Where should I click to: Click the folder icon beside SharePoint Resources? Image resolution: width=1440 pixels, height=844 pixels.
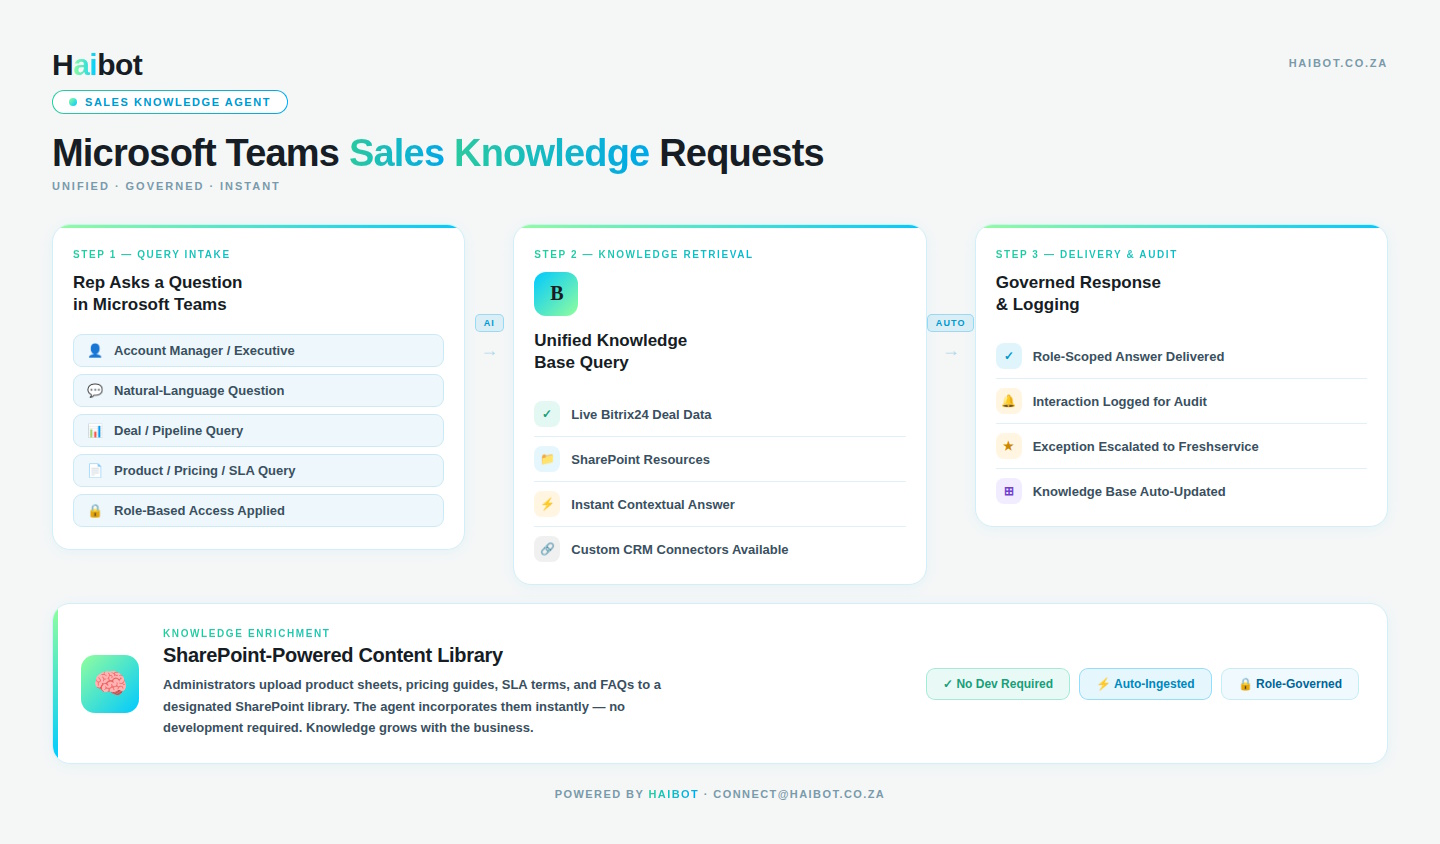pyautogui.click(x=547, y=459)
